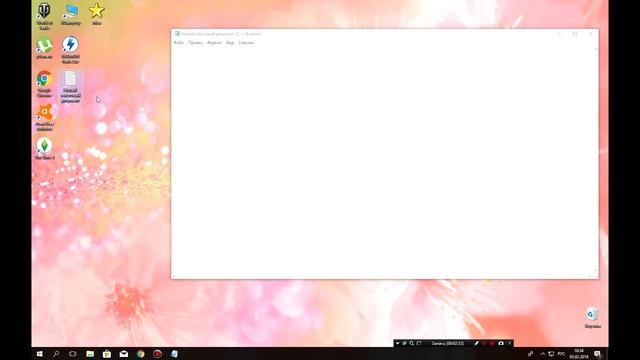Expand the recorder toolbar dropdown arrow
This screenshot has width=640, height=360.
pos(397,344)
